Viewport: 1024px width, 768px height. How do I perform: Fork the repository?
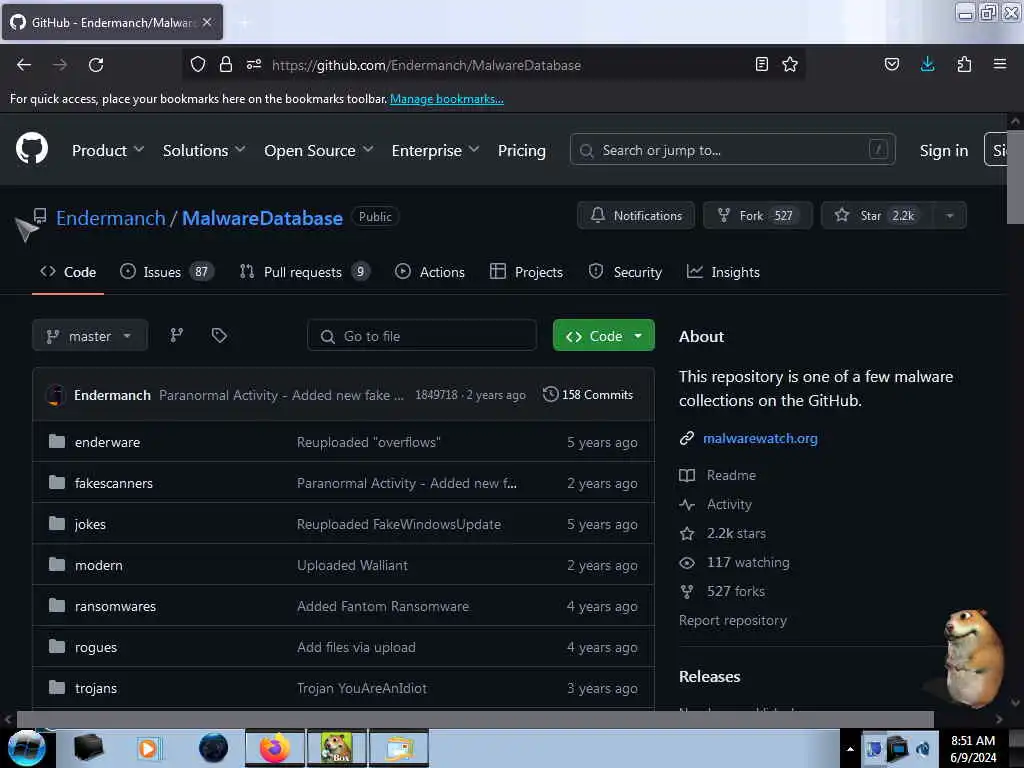point(757,216)
